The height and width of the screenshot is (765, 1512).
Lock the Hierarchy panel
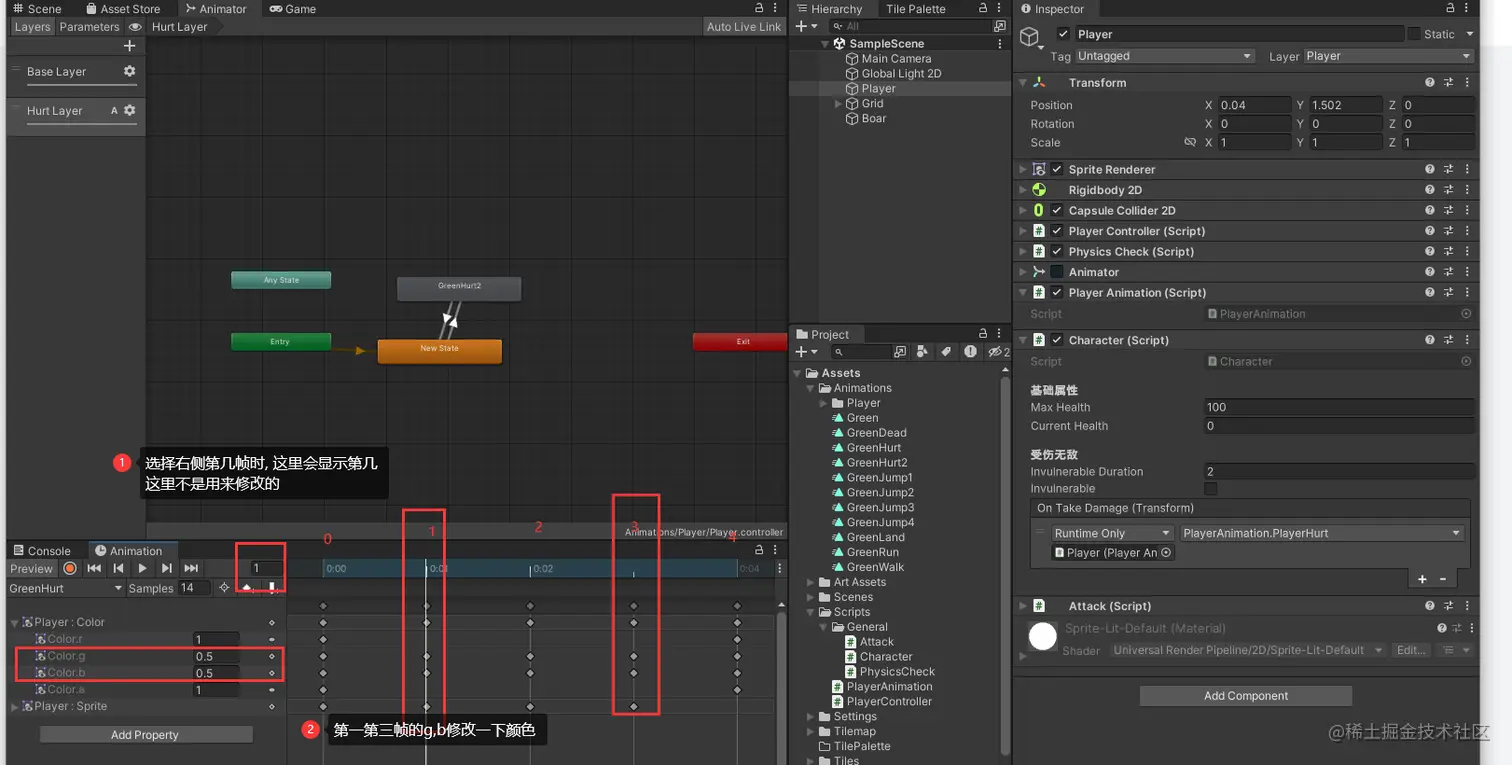coord(984,9)
